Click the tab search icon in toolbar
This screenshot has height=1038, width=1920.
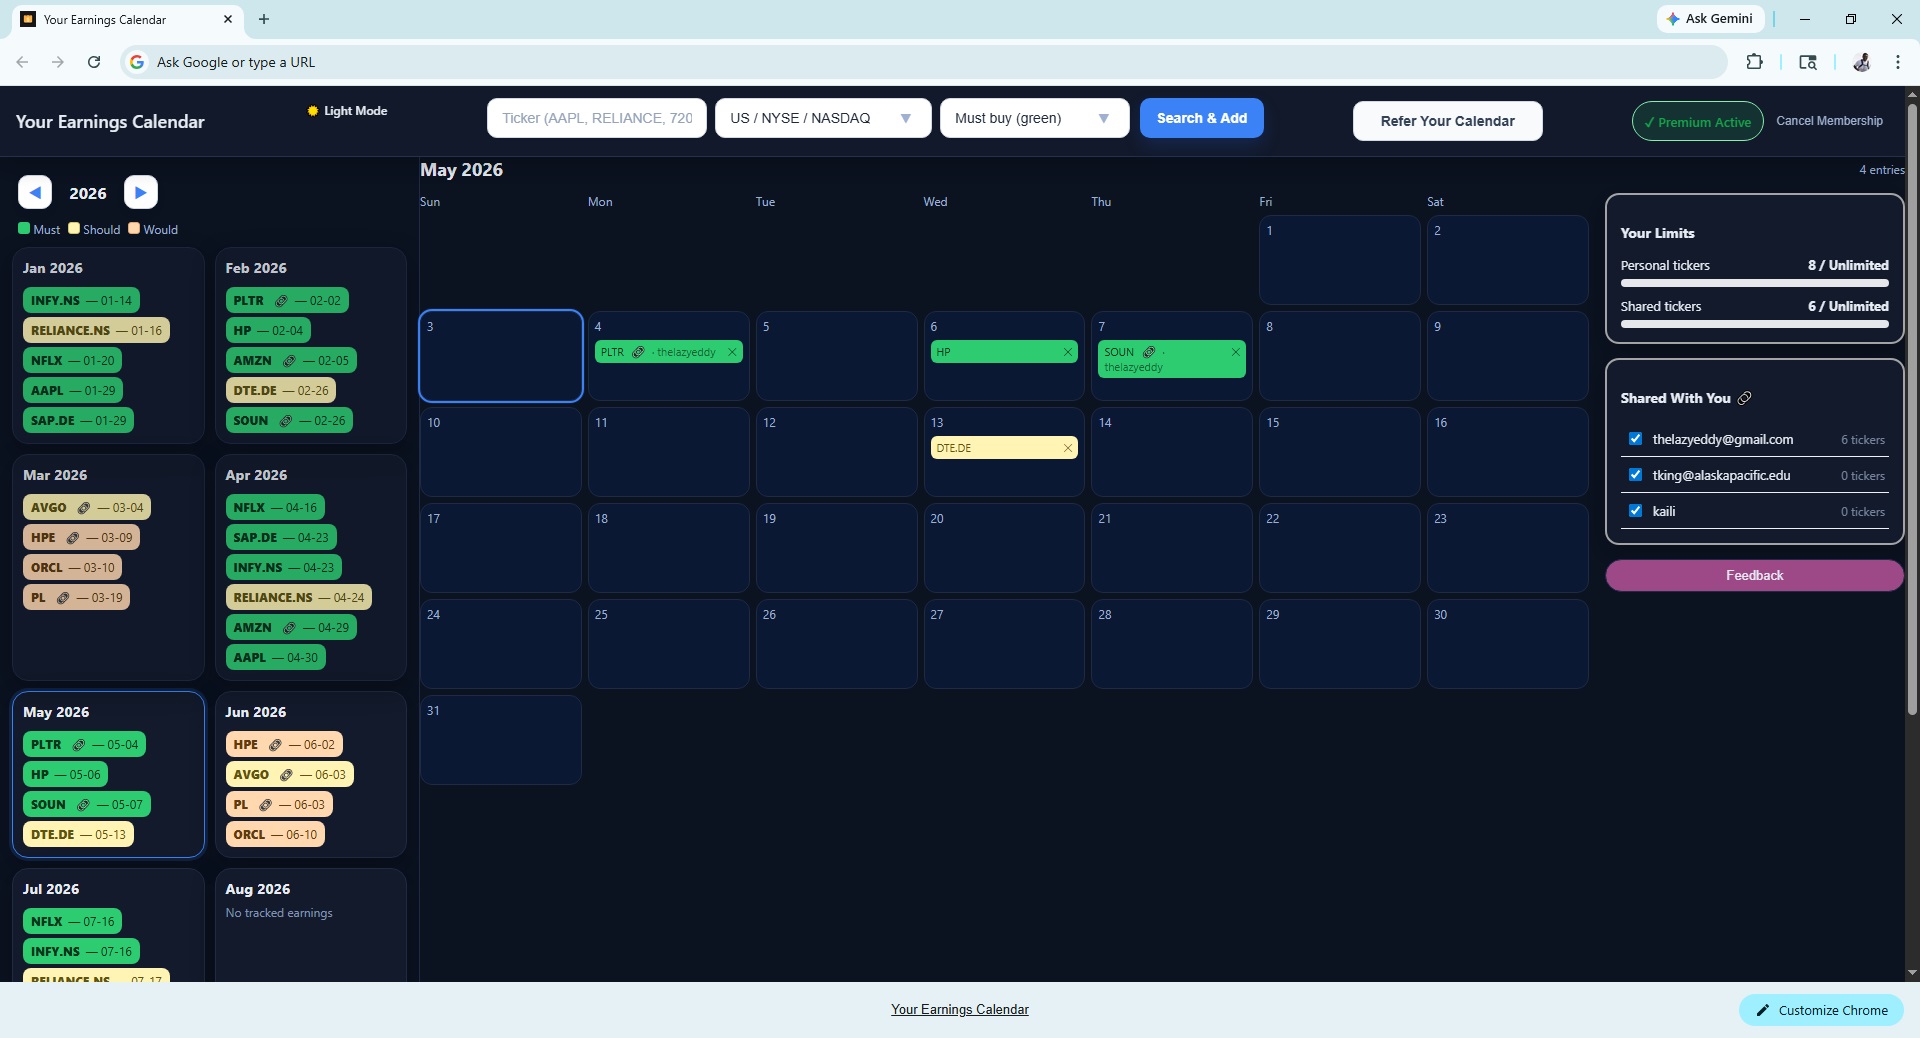click(x=1808, y=62)
